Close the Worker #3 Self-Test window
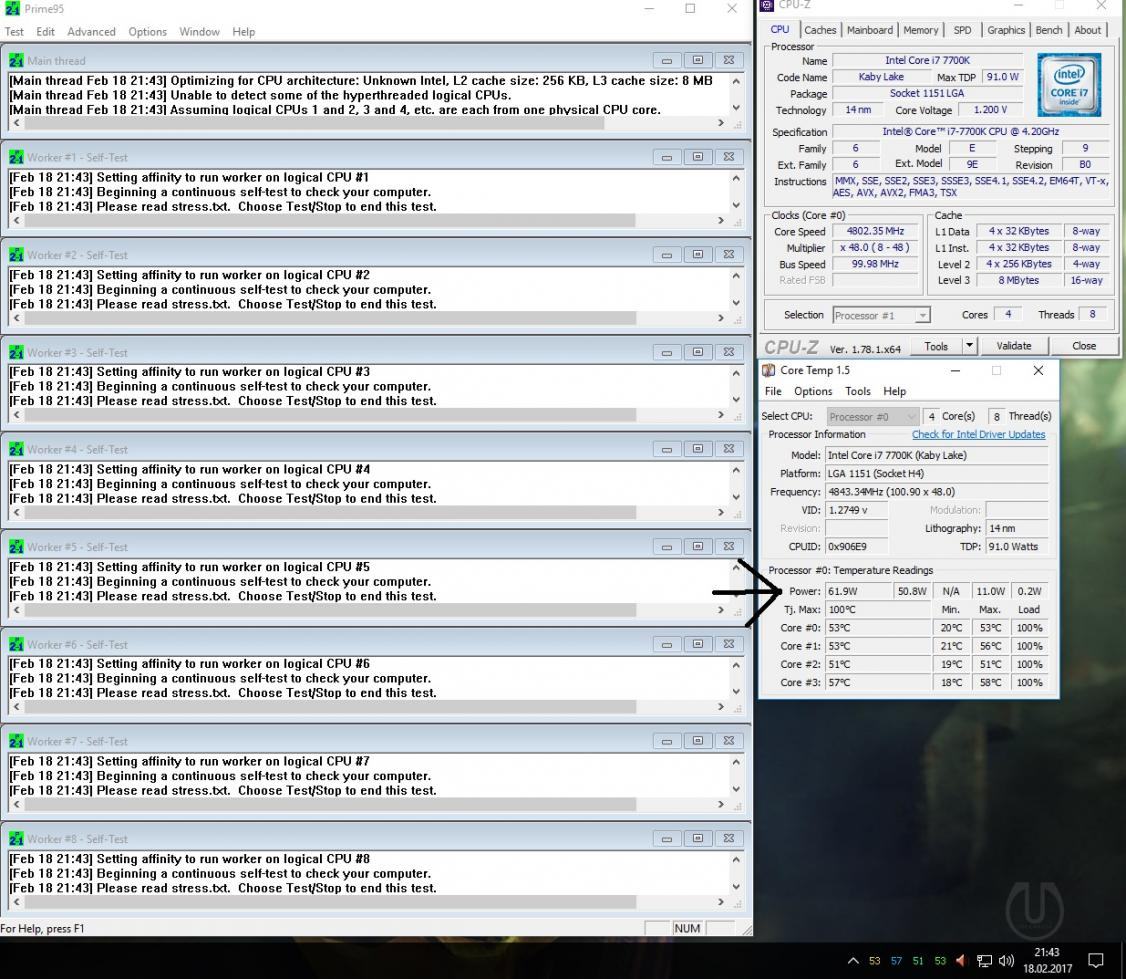Screen dimensions: 1126x979 click(728, 352)
